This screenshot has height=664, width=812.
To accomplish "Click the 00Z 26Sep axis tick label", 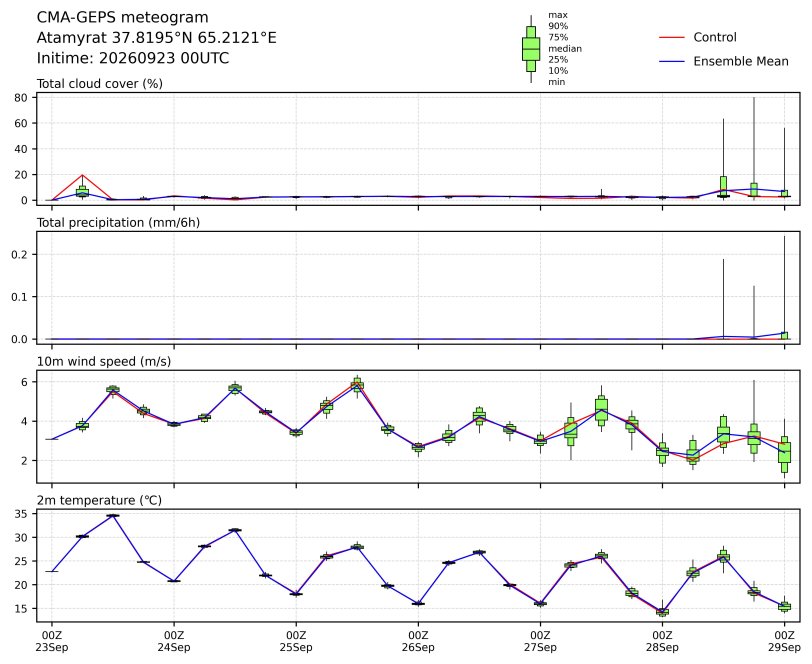I will pos(418,641).
